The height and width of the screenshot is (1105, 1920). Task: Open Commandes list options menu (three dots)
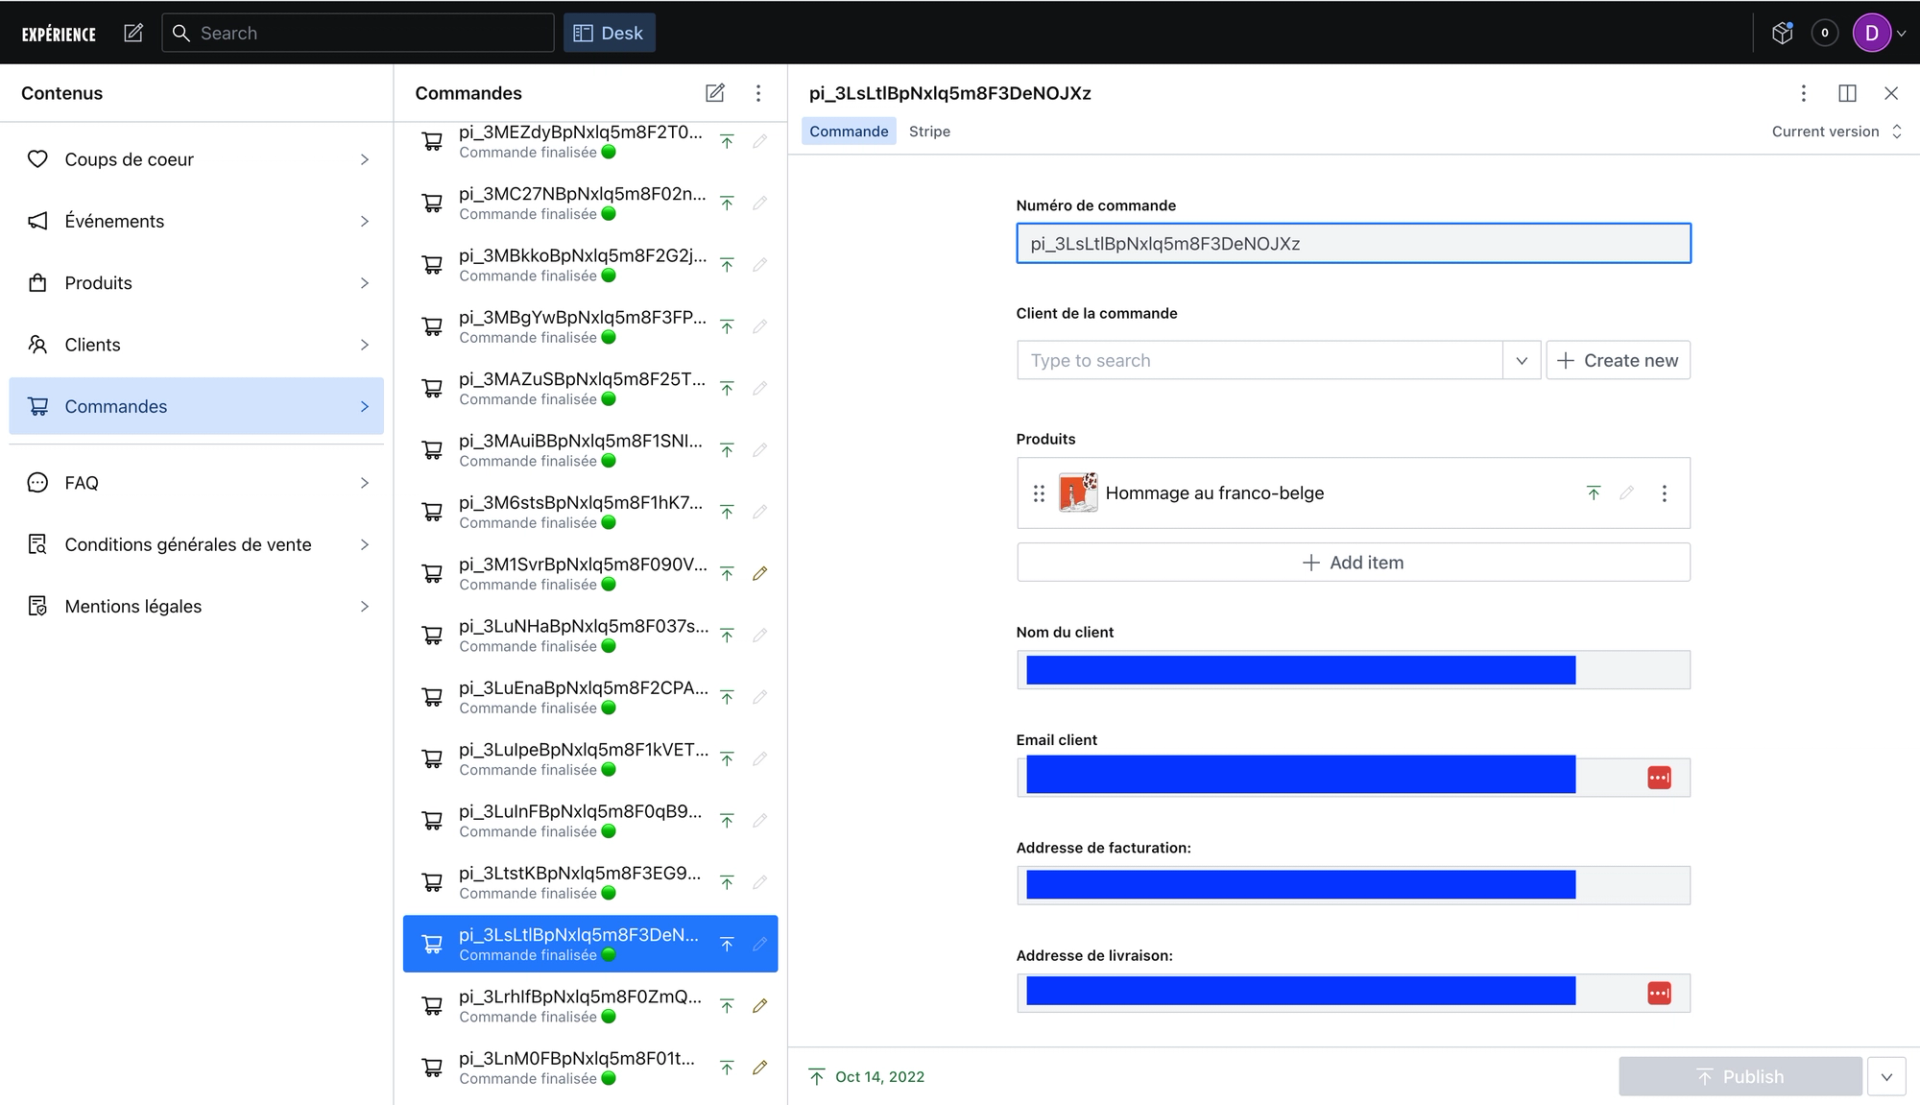click(x=758, y=93)
